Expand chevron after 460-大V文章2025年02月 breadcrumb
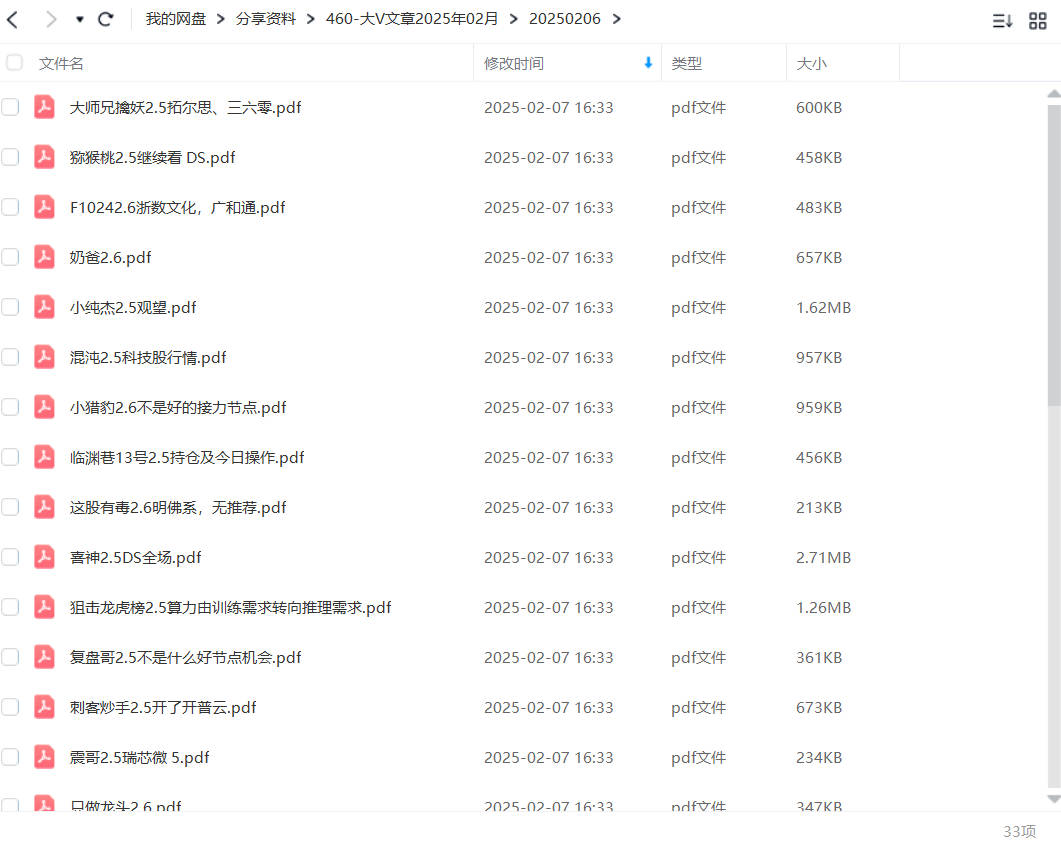Viewport: 1061px width, 847px height. 514,19
